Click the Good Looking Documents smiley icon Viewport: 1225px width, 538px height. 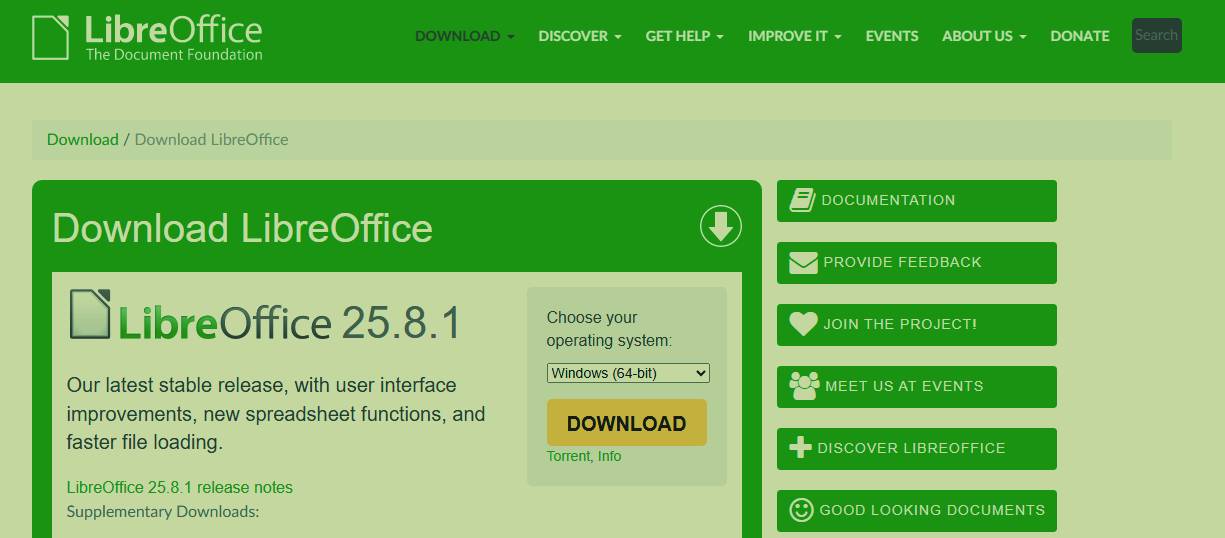click(801, 510)
